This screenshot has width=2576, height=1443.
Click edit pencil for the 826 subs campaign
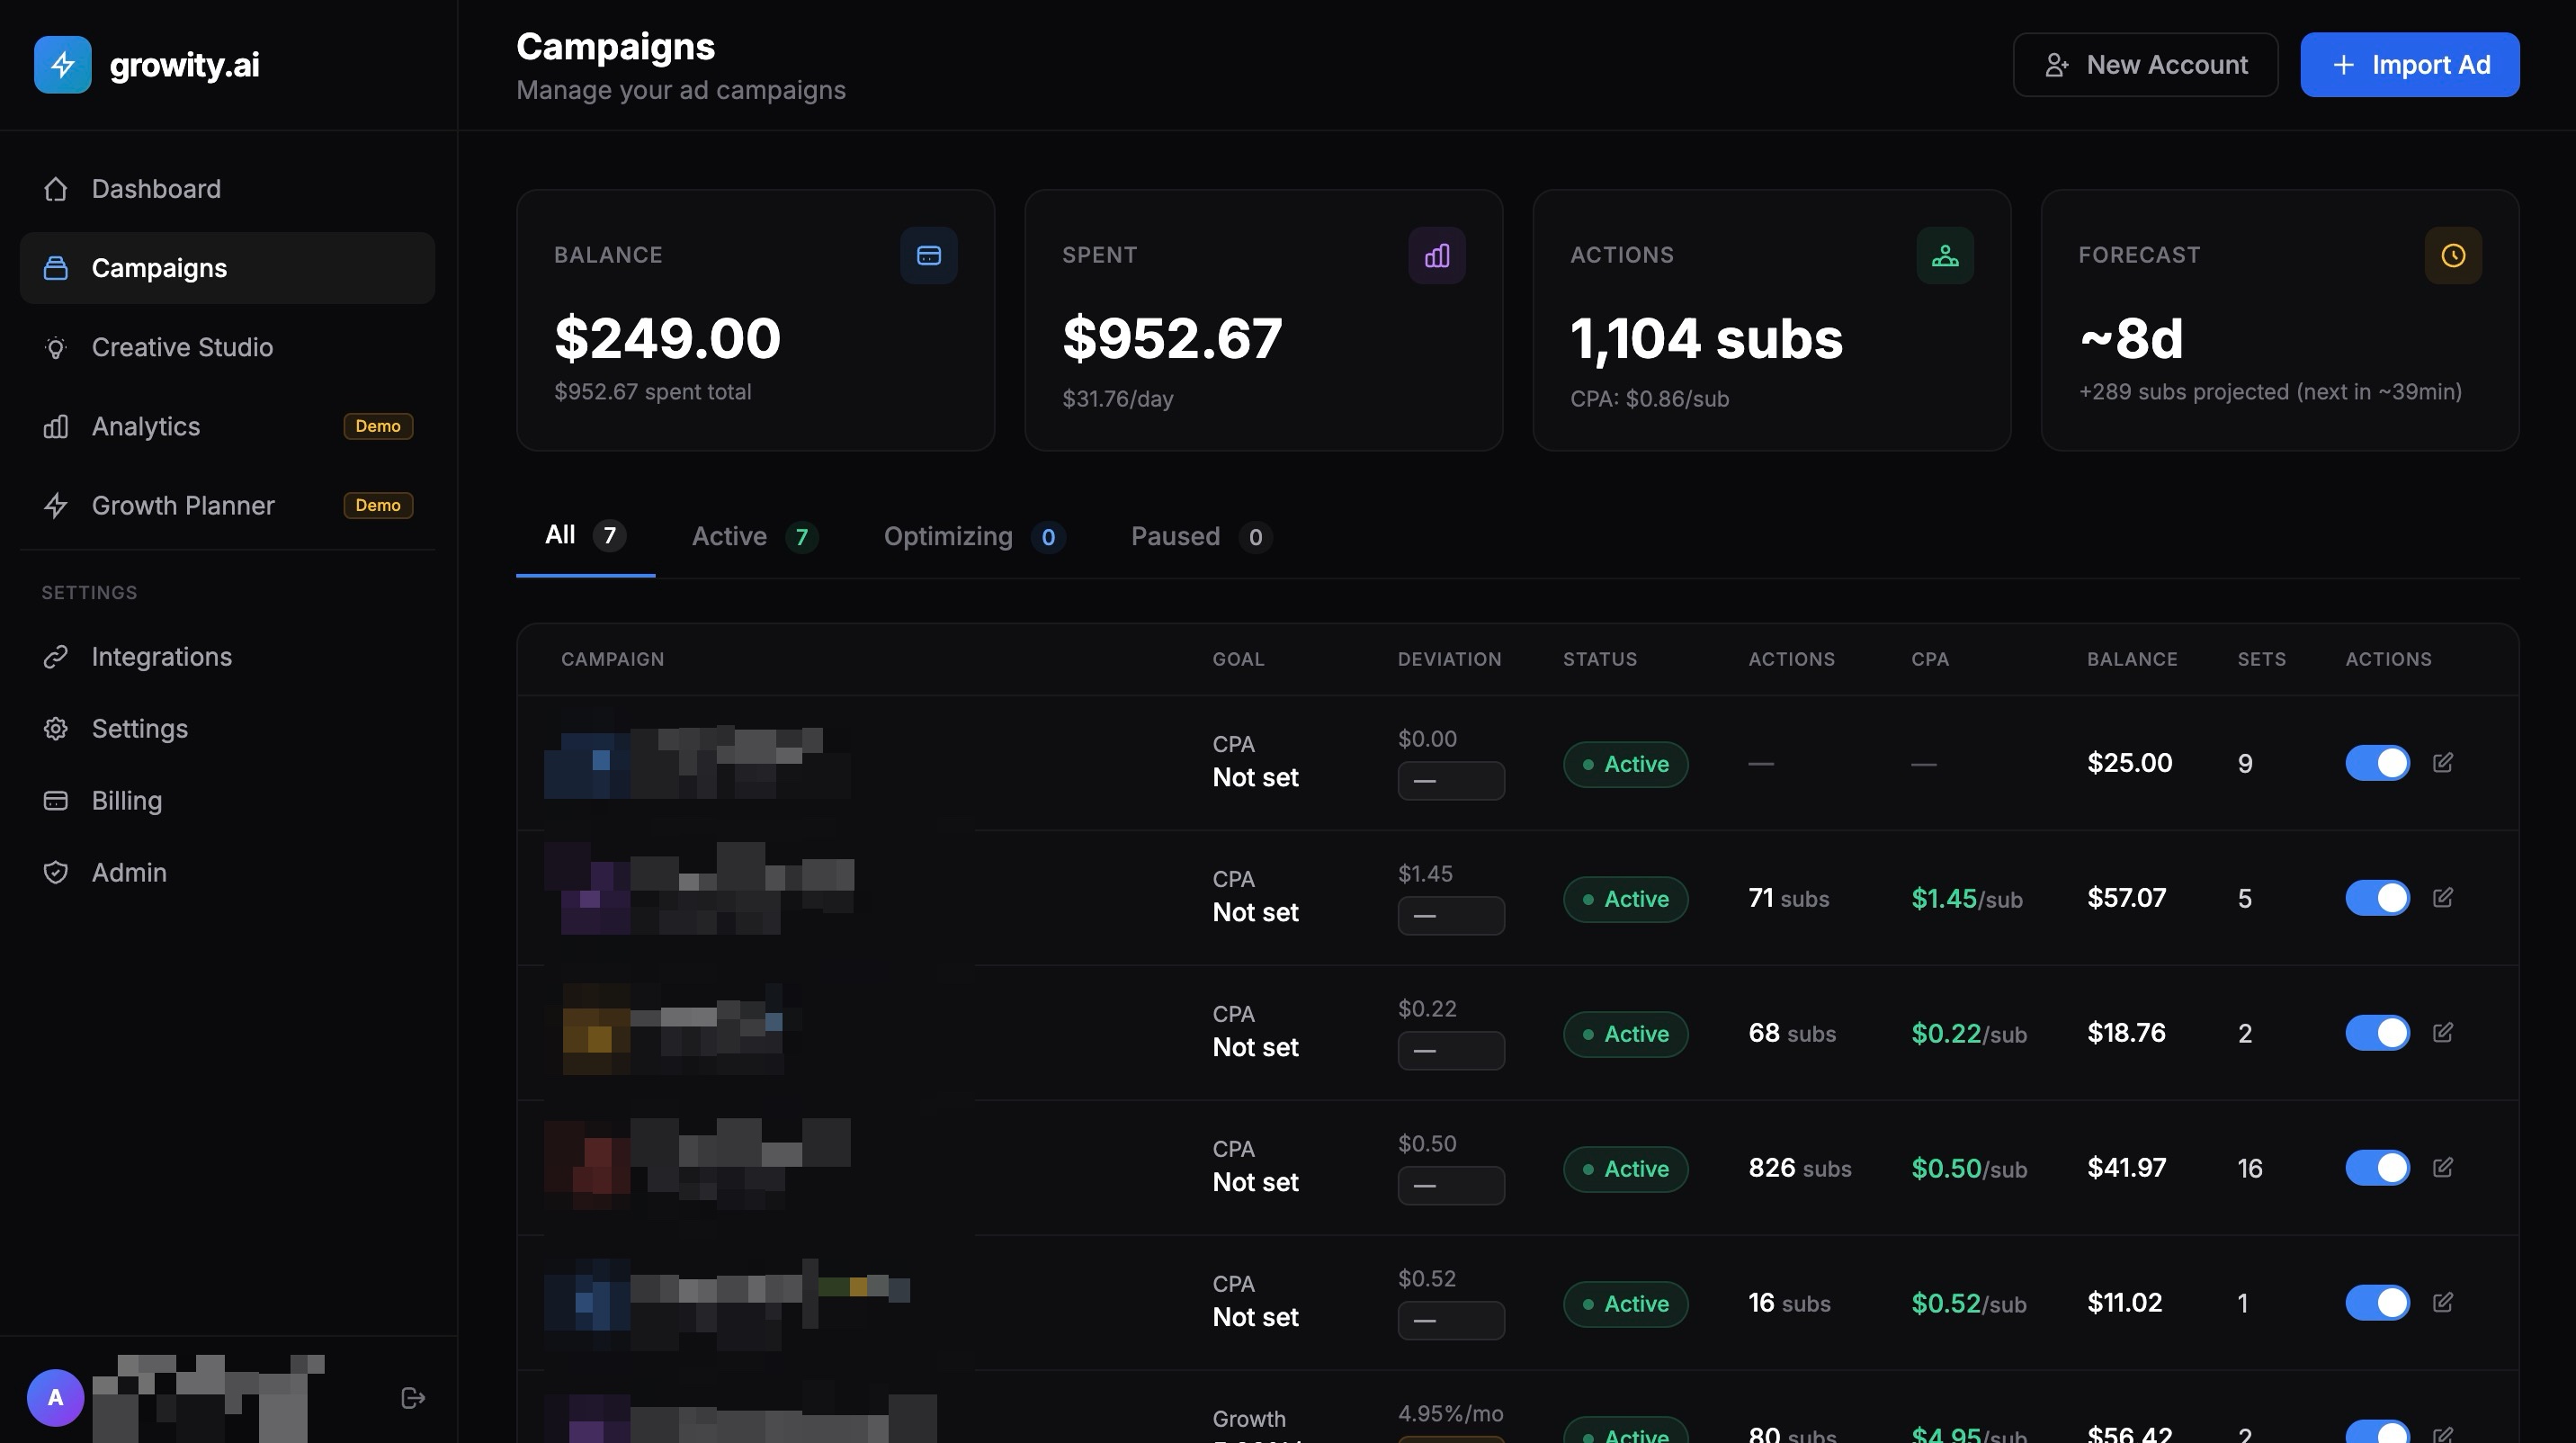tap(2442, 1167)
